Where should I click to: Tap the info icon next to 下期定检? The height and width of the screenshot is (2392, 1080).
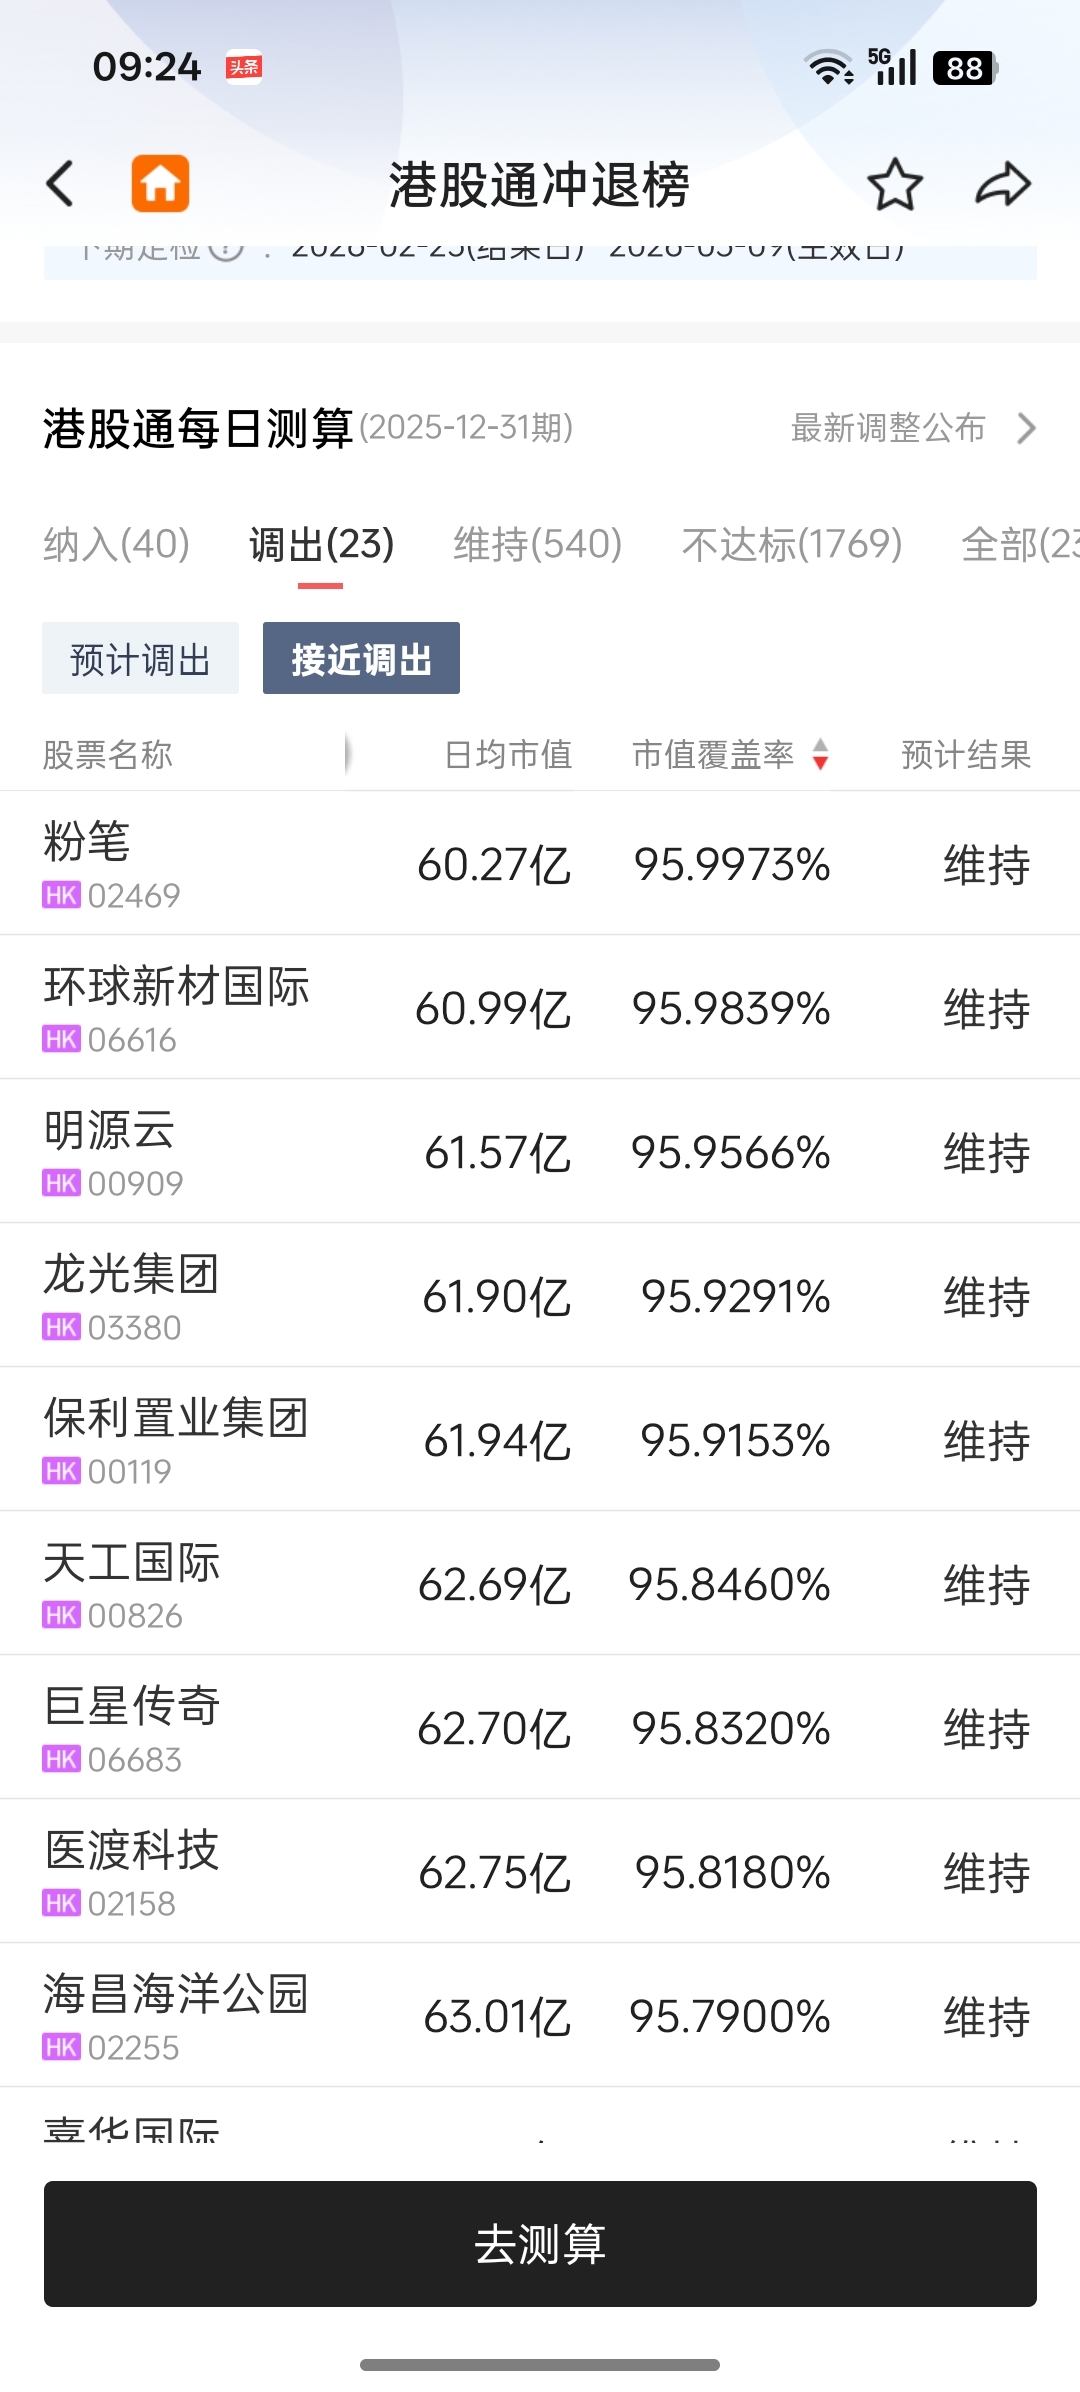(x=226, y=249)
